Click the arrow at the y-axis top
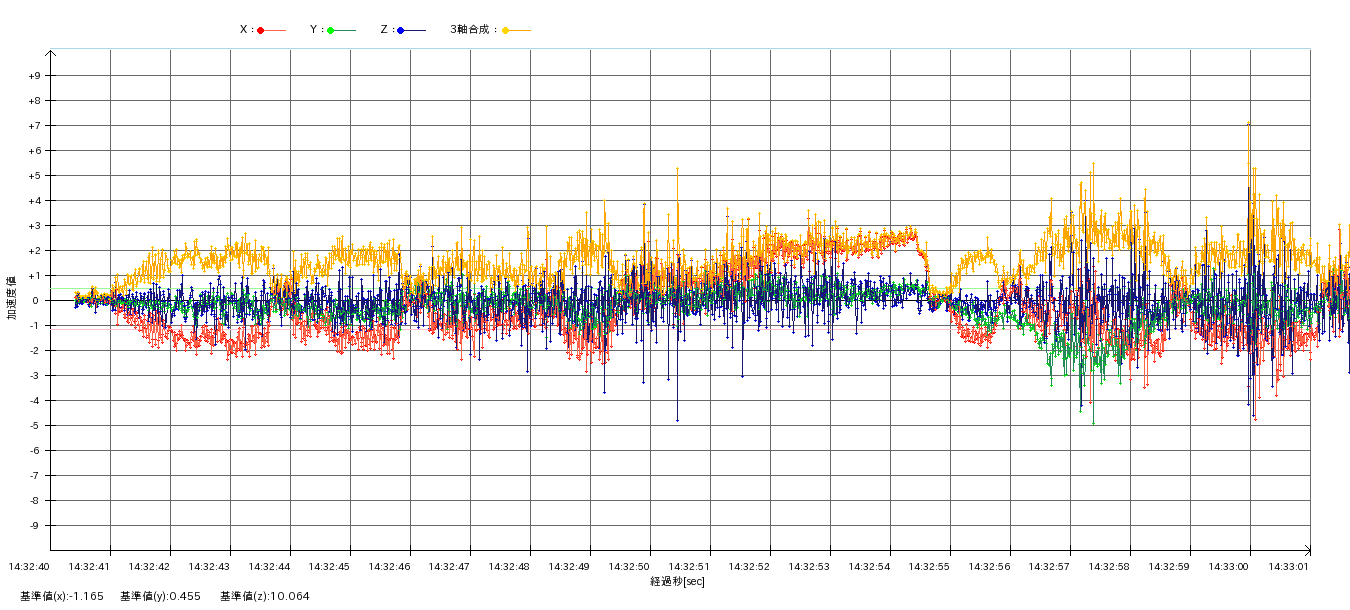 point(50,52)
